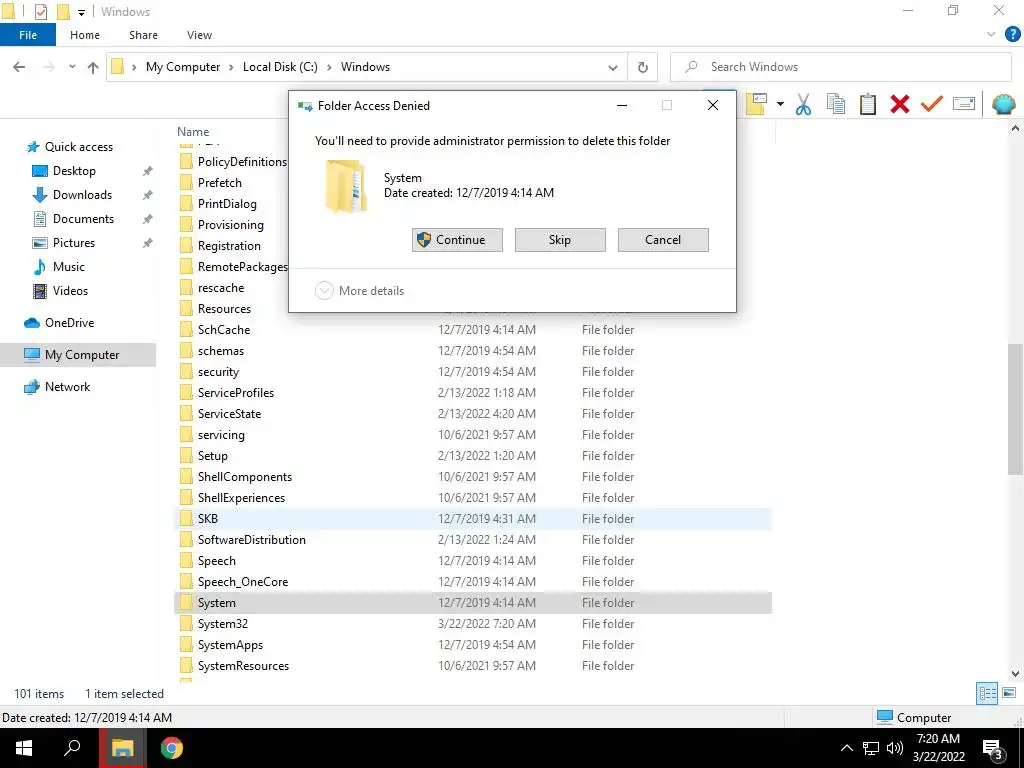
Task: Click the Search Windows input field
Action: point(841,67)
